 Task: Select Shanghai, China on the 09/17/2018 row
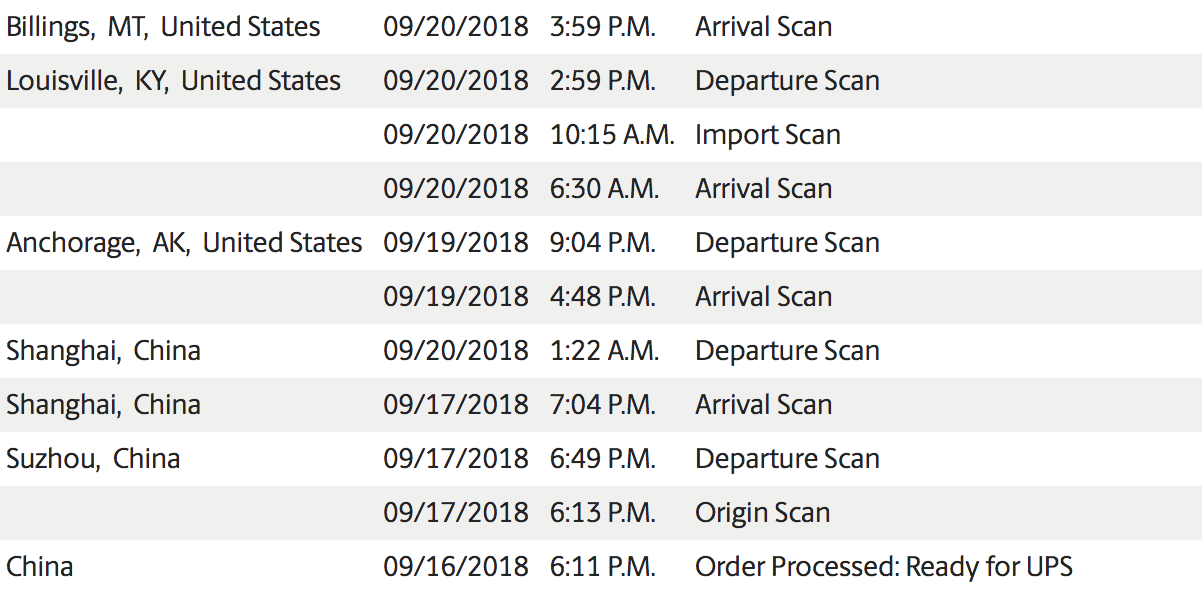click(x=104, y=405)
